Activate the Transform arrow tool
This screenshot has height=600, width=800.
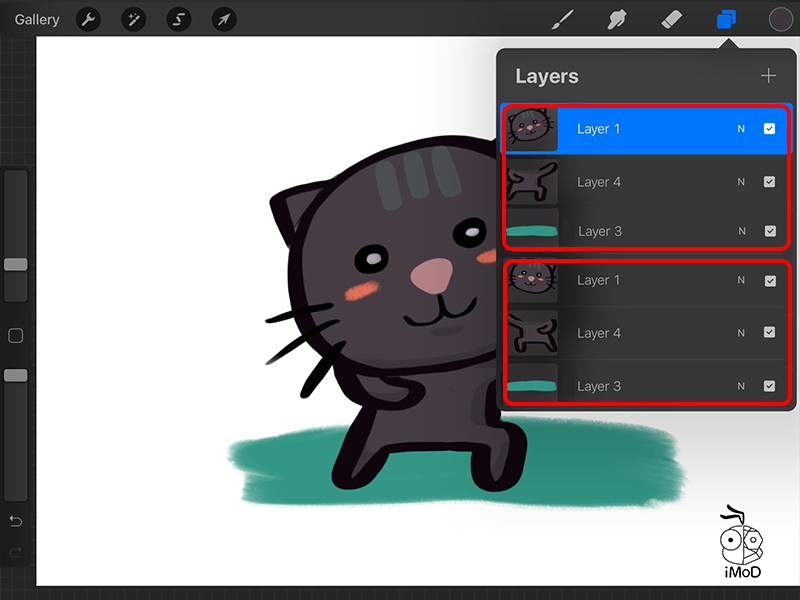pos(224,19)
